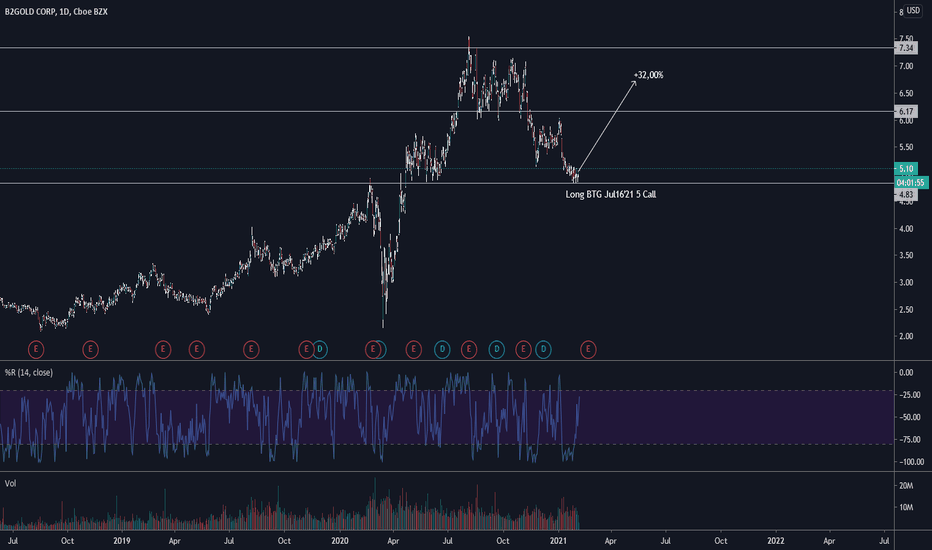The width and height of the screenshot is (932, 550).
Task: Select the +32,00% annotation text
Action: (648, 75)
